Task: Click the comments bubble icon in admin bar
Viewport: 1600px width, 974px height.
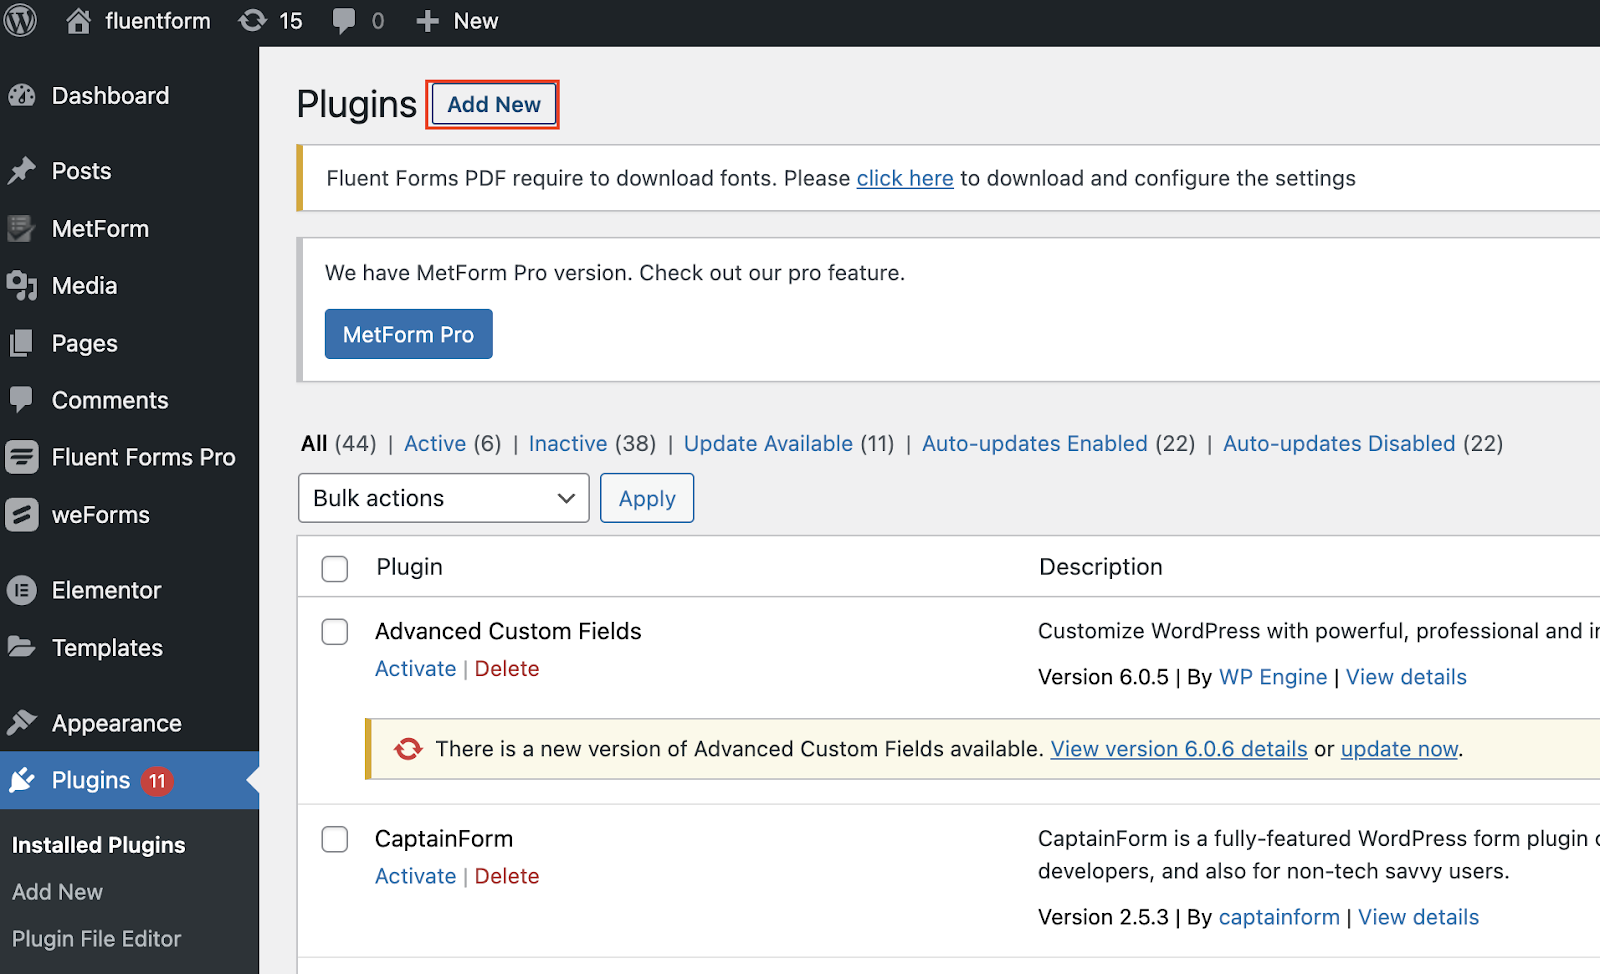Action: (344, 21)
